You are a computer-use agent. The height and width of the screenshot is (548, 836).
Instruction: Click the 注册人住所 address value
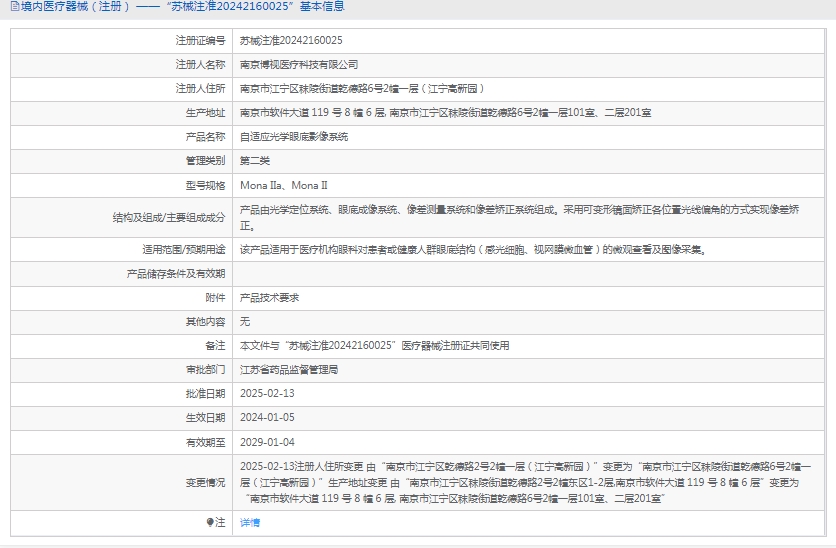[362, 89]
